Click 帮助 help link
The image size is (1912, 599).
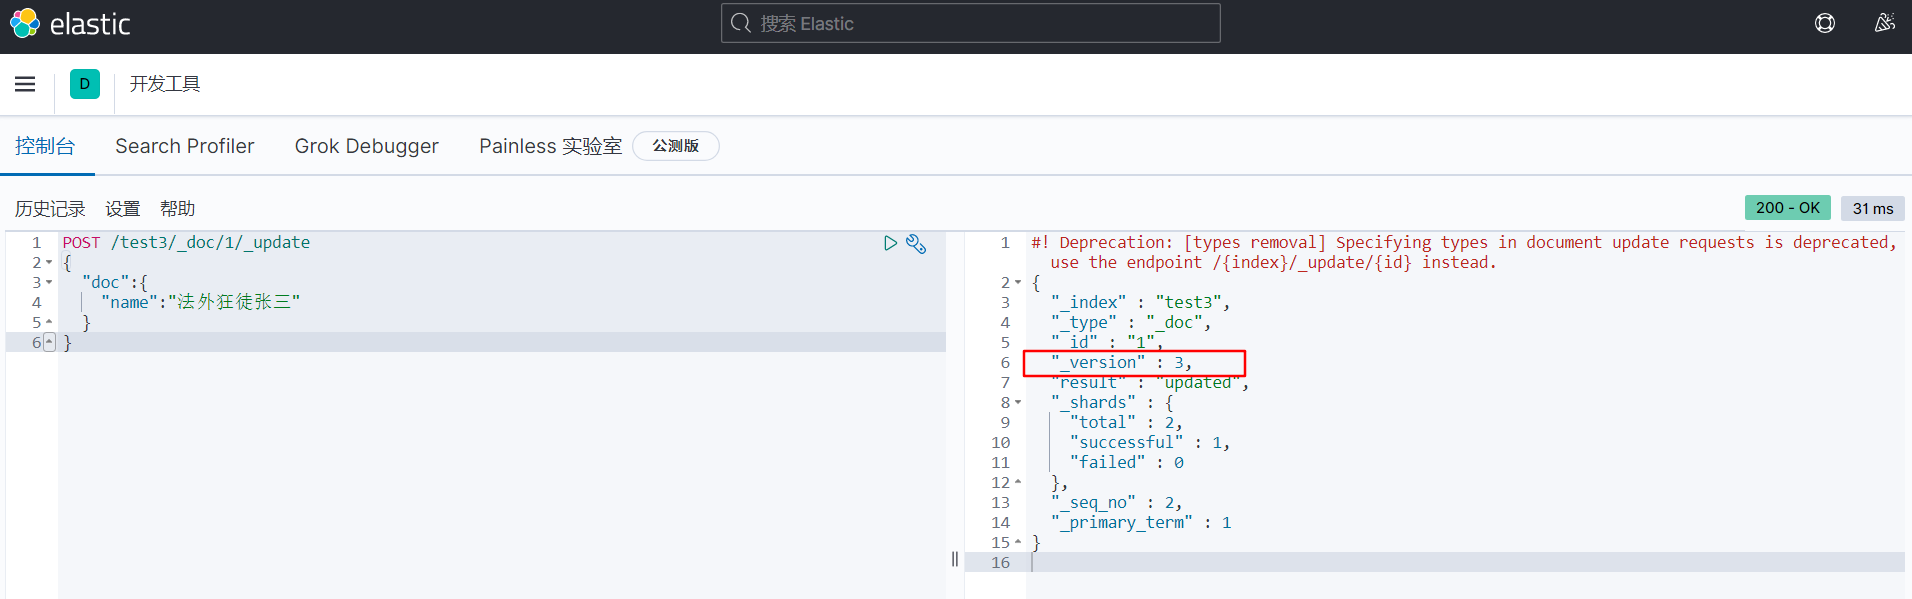177,209
